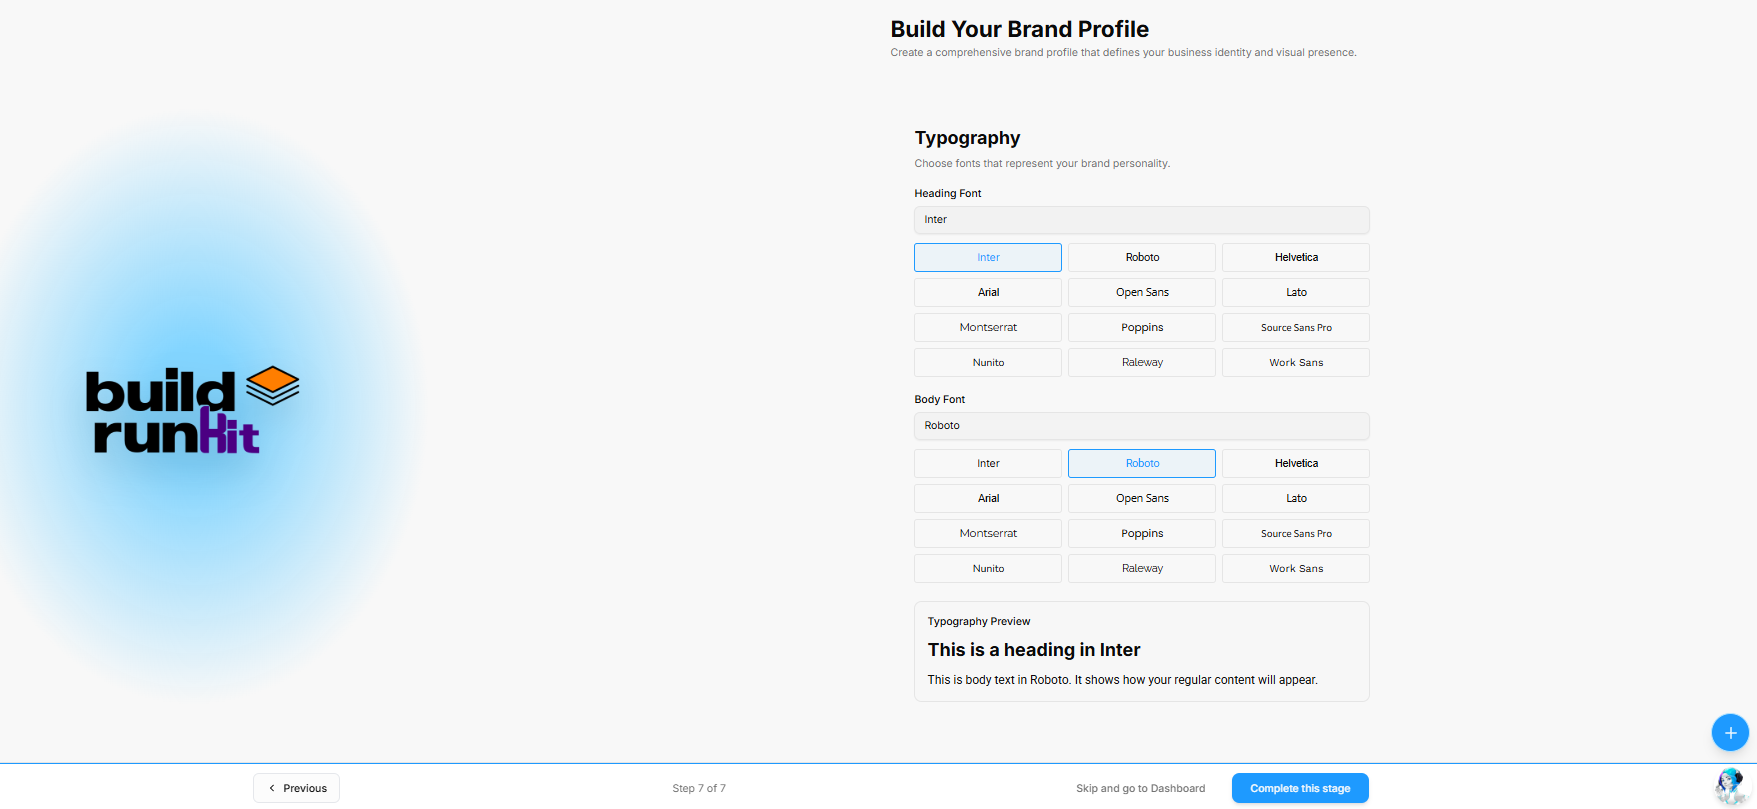Viewport: 1757px width, 809px height.
Task: Pick Montserrat for the body font
Action: click(x=988, y=533)
